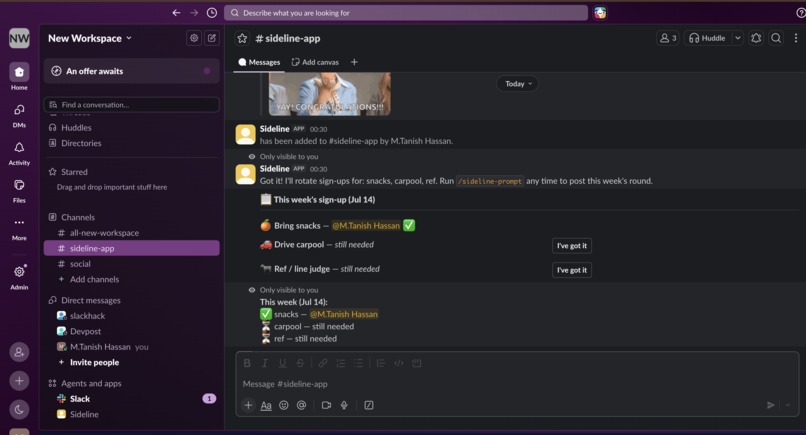Open the An offer awaits banner
The width and height of the screenshot is (806, 435).
click(x=132, y=71)
